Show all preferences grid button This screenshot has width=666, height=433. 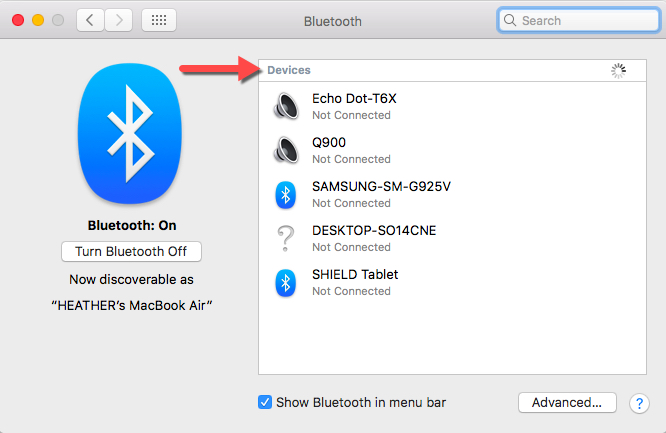(x=159, y=20)
